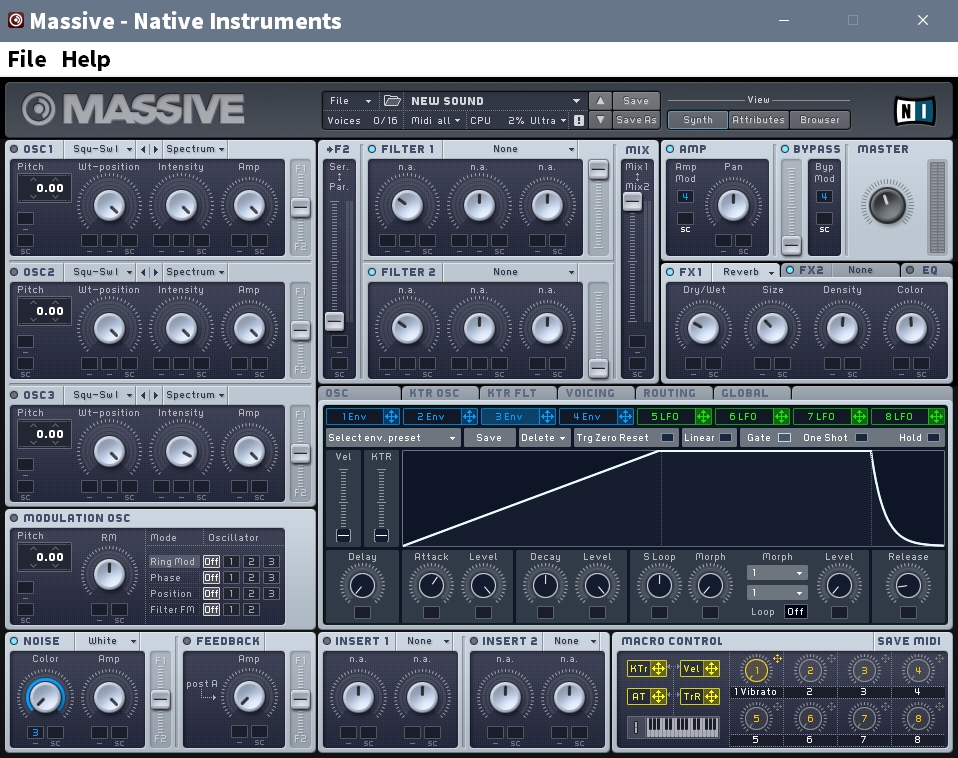958x758 pixels.
Task: Set Ring Mod to oscillator 1
Action: click(231, 561)
